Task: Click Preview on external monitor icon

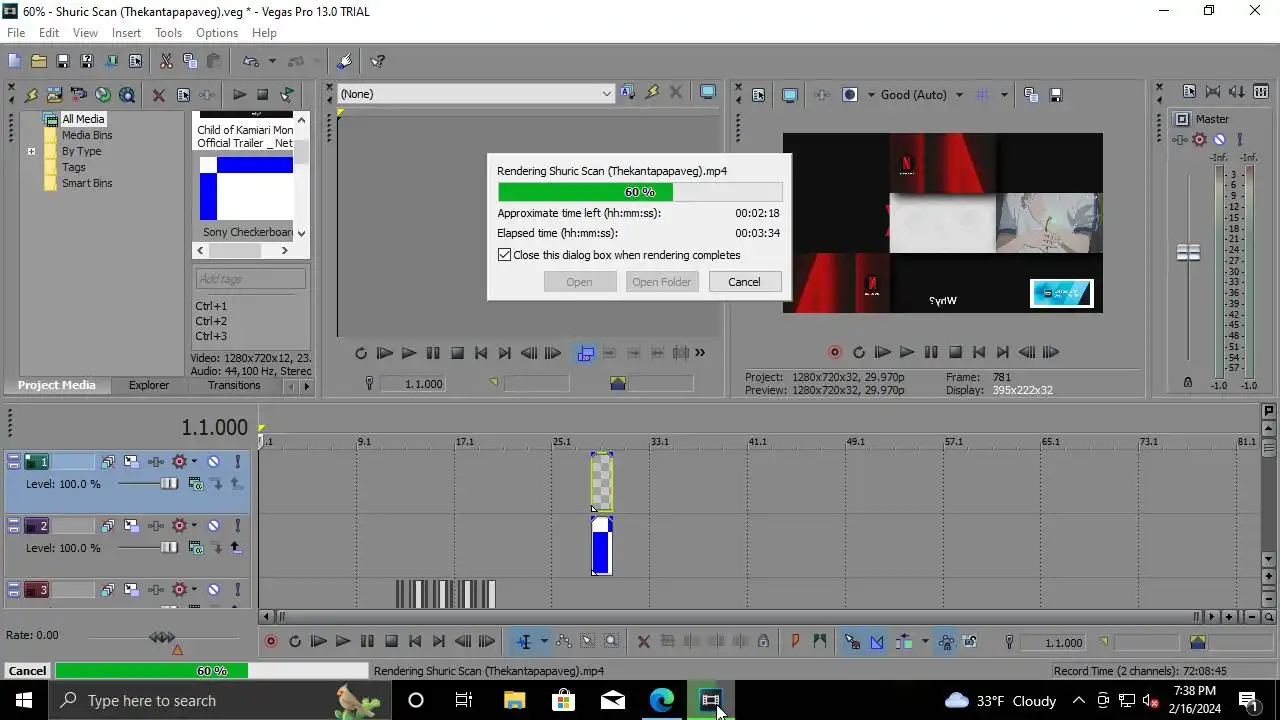Action: tap(790, 95)
